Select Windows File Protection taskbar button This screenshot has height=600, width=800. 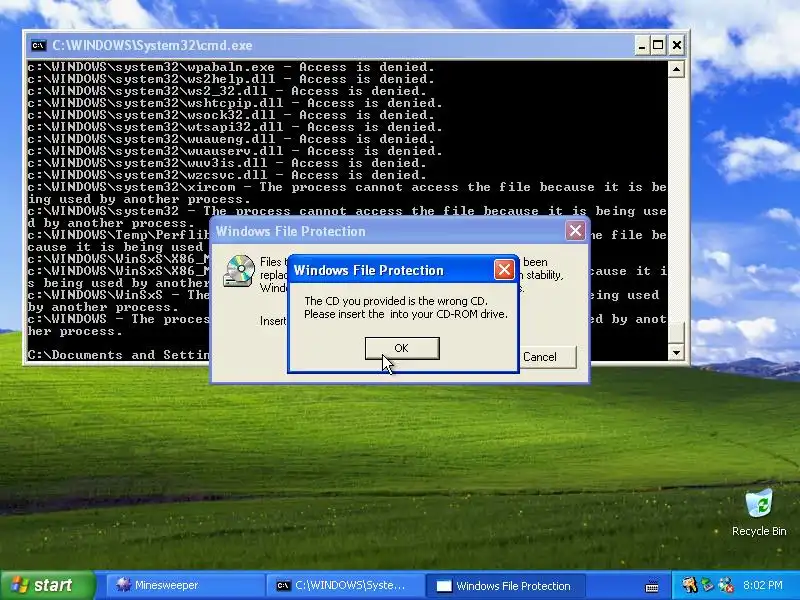coord(504,586)
